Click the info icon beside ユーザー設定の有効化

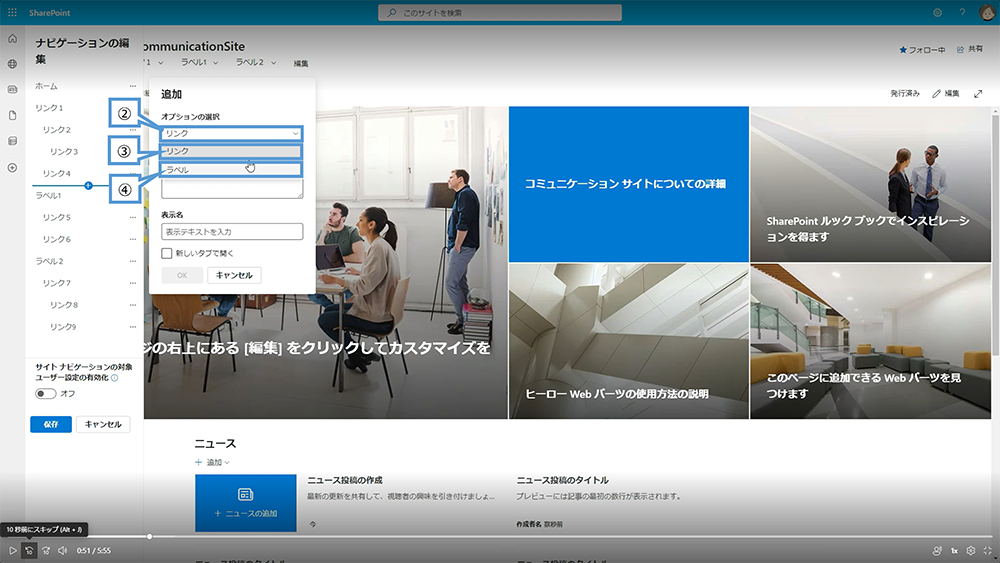115,377
